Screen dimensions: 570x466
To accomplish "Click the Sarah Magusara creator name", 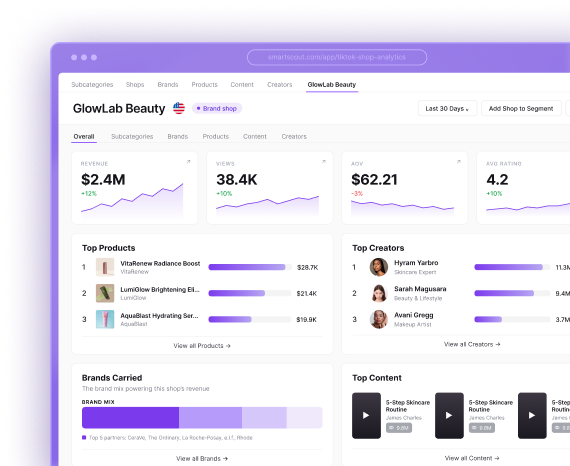I will pos(420,289).
